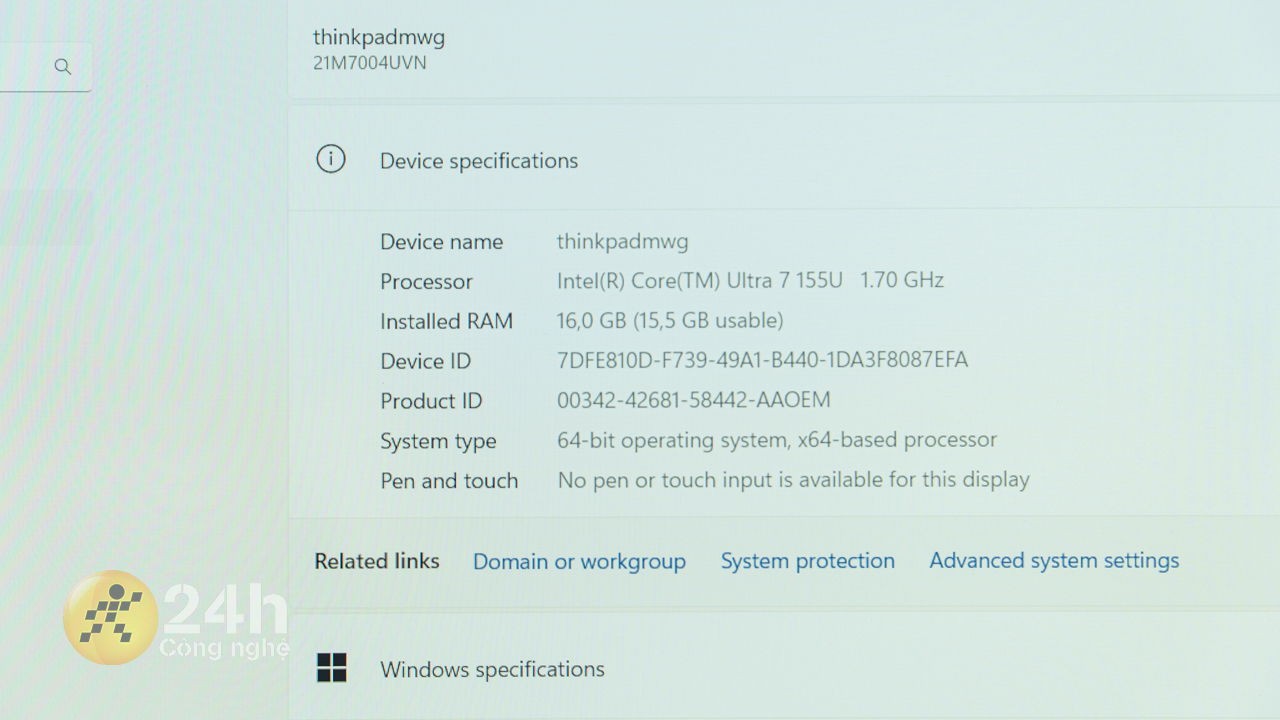Select the thinkpadmwg title at top
This screenshot has width=1280, height=720.
(379, 37)
